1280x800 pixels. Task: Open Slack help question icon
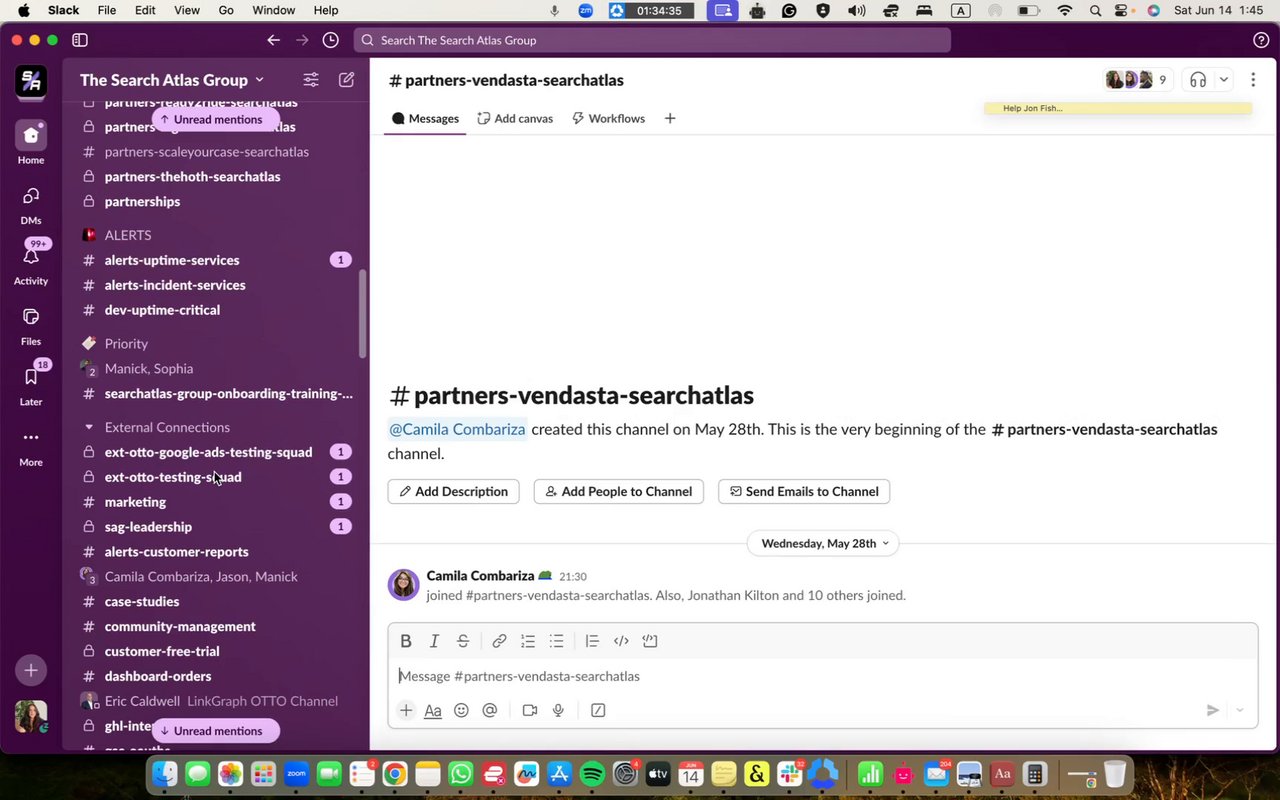click(1261, 40)
